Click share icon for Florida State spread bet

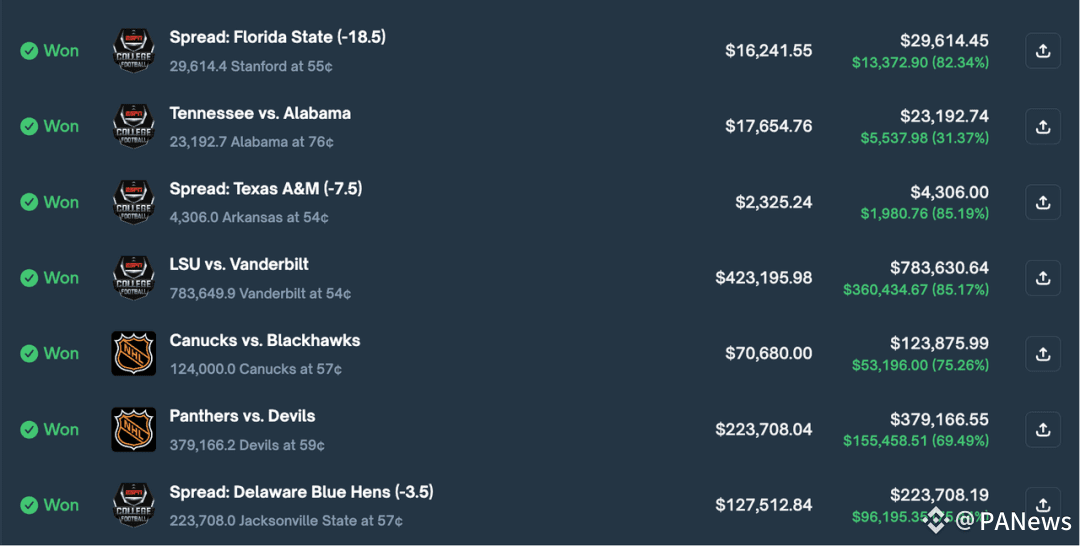(x=1043, y=51)
